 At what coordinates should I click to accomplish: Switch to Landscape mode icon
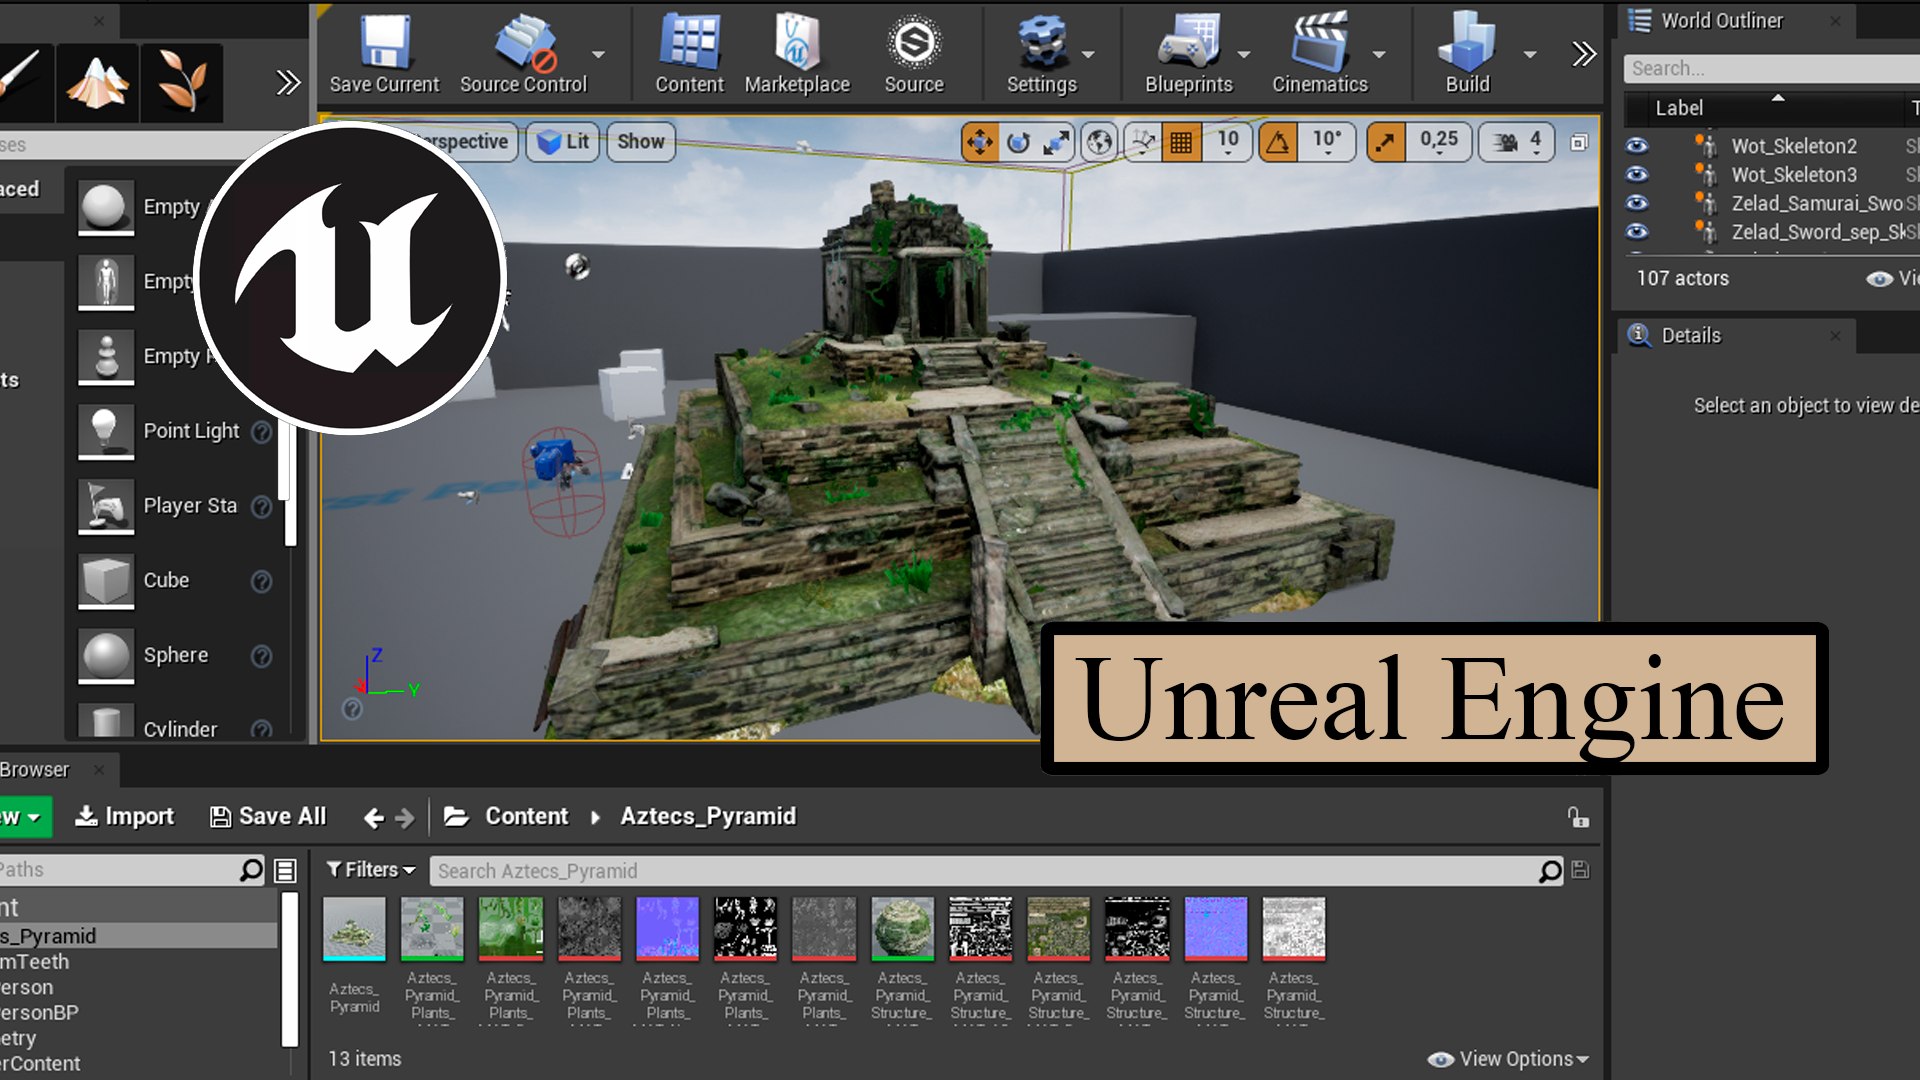point(97,82)
